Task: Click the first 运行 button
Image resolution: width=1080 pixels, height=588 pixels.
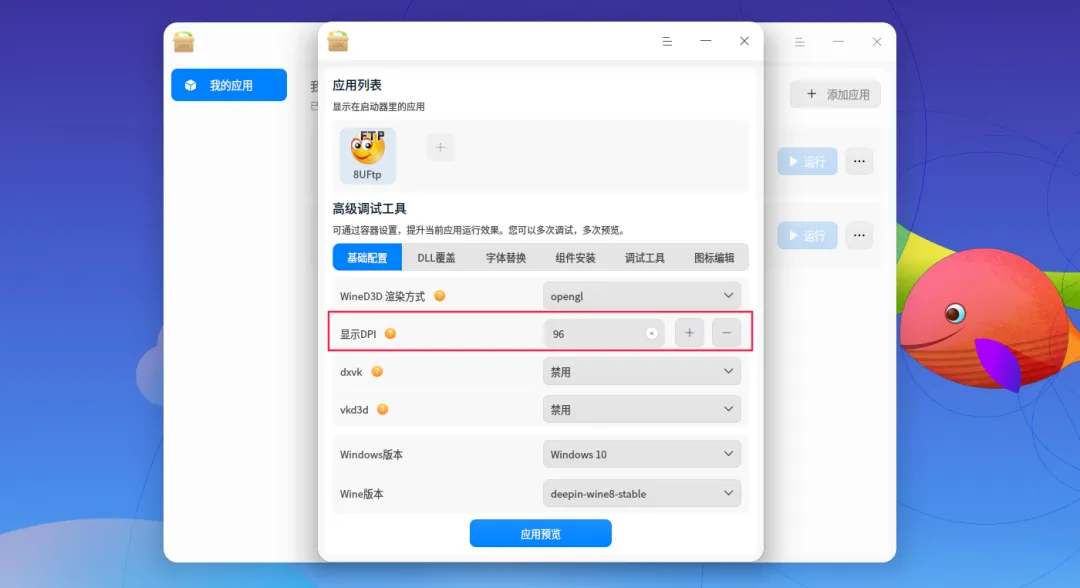Action: click(x=807, y=161)
